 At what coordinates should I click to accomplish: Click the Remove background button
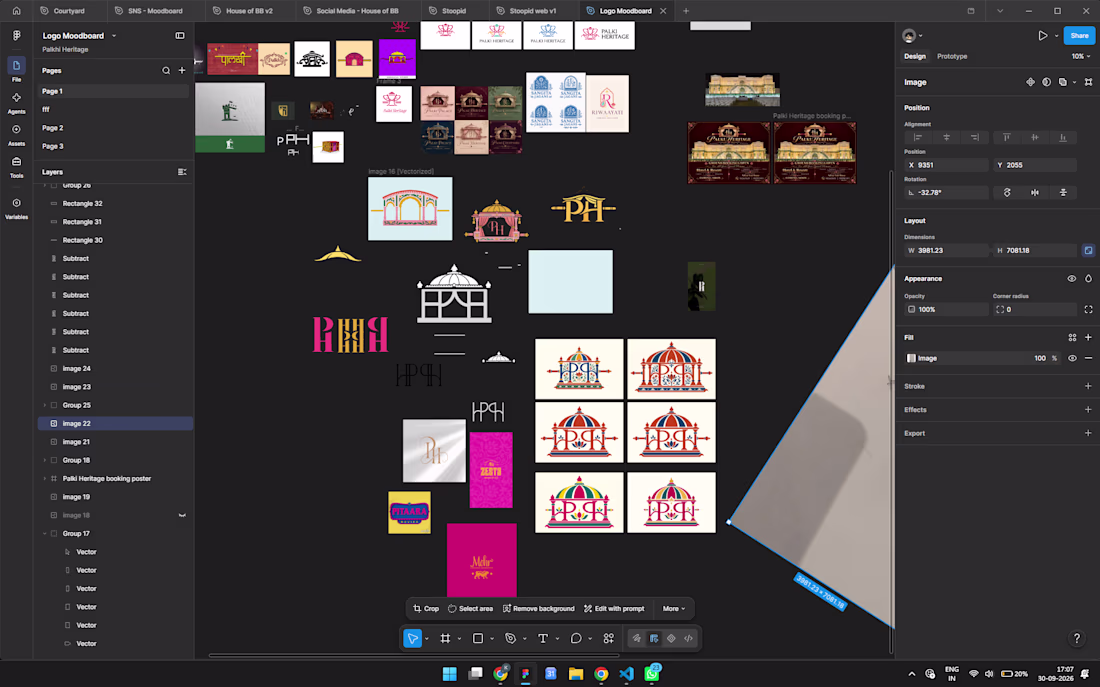539,609
